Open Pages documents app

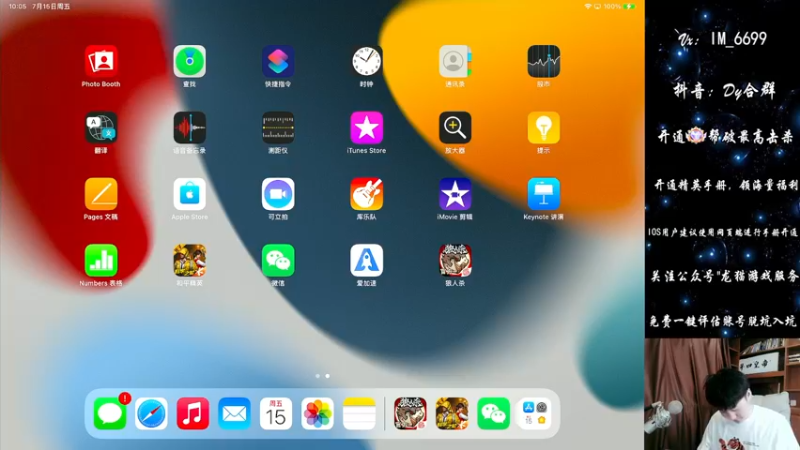point(101,194)
